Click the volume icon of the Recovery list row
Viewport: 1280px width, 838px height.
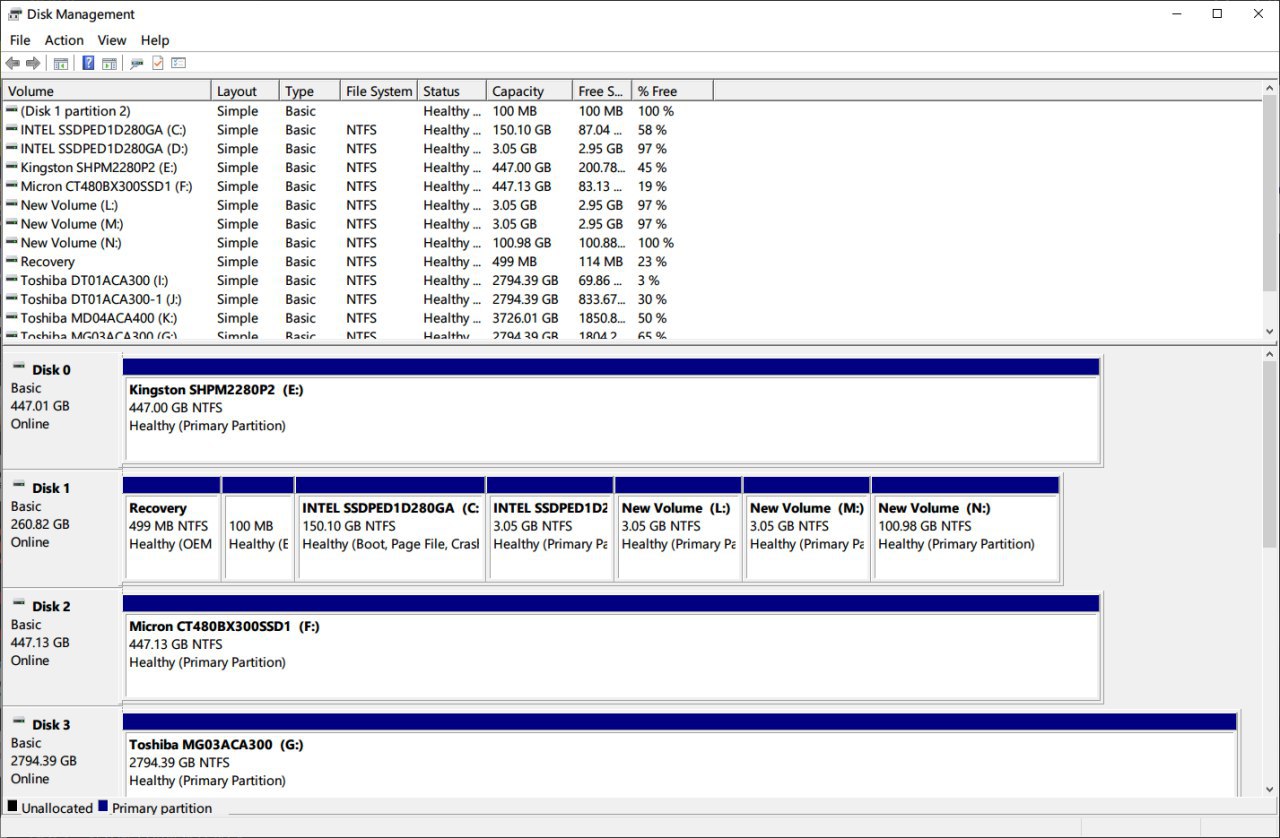pyautogui.click(x=11, y=261)
